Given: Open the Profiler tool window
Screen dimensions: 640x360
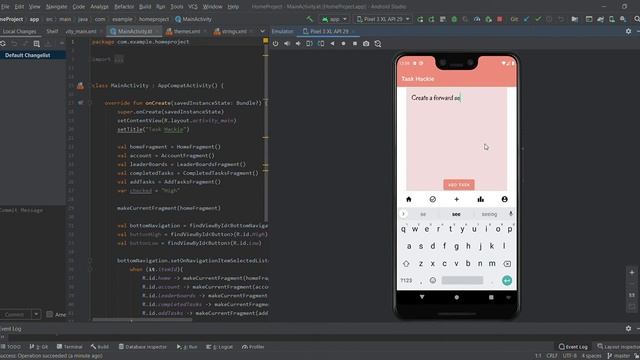Looking at the screenshot, I should 253,347.
